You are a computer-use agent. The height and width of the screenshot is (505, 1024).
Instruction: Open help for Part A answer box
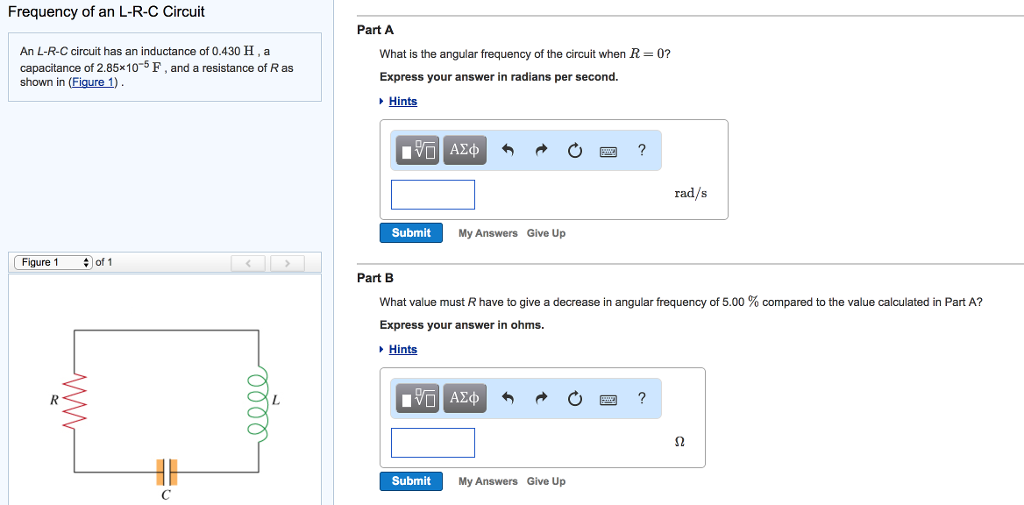coord(642,150)
